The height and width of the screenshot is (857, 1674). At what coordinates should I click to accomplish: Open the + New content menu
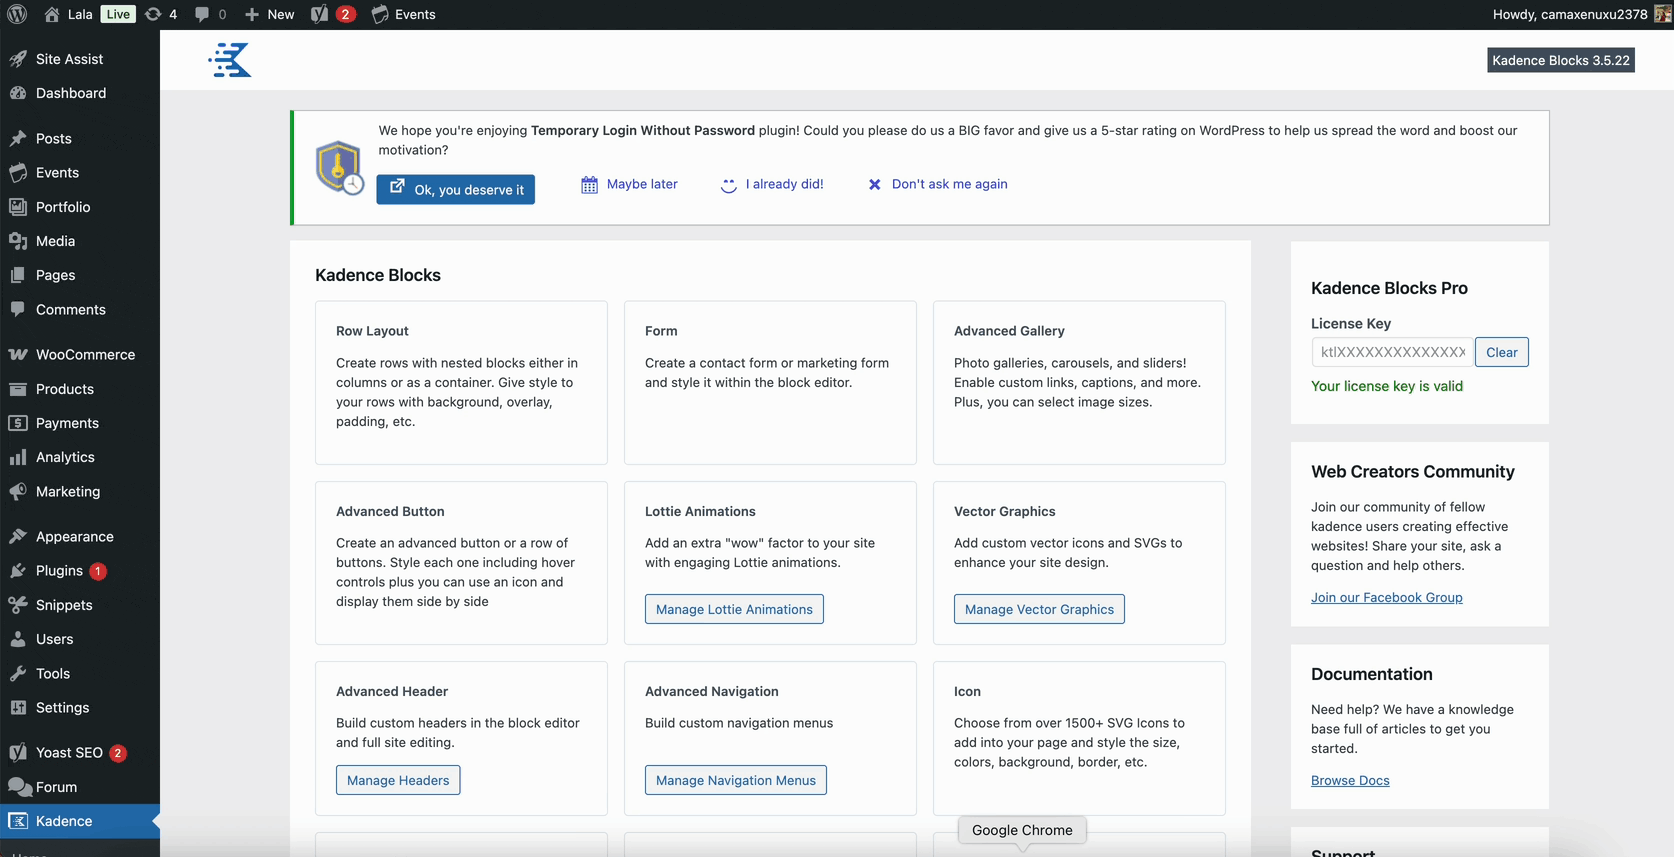tap(270, 14)
